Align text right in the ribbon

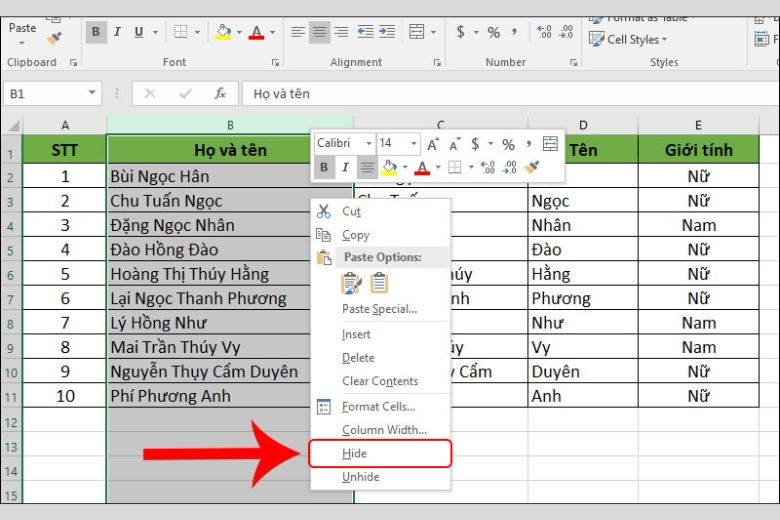pyautogui.click(x=341, y=32)
